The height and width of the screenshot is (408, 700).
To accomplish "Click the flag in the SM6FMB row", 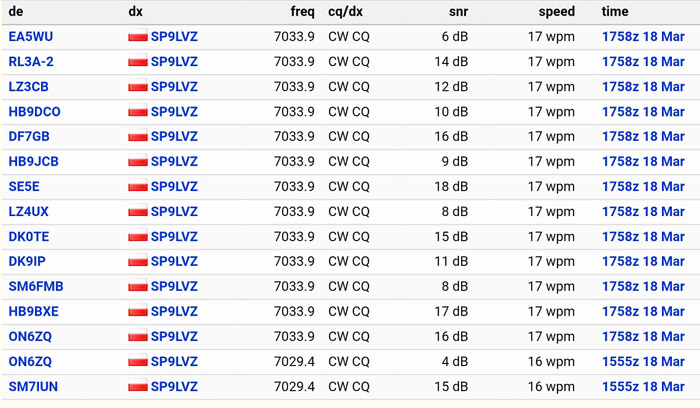I will click(138, 287).
